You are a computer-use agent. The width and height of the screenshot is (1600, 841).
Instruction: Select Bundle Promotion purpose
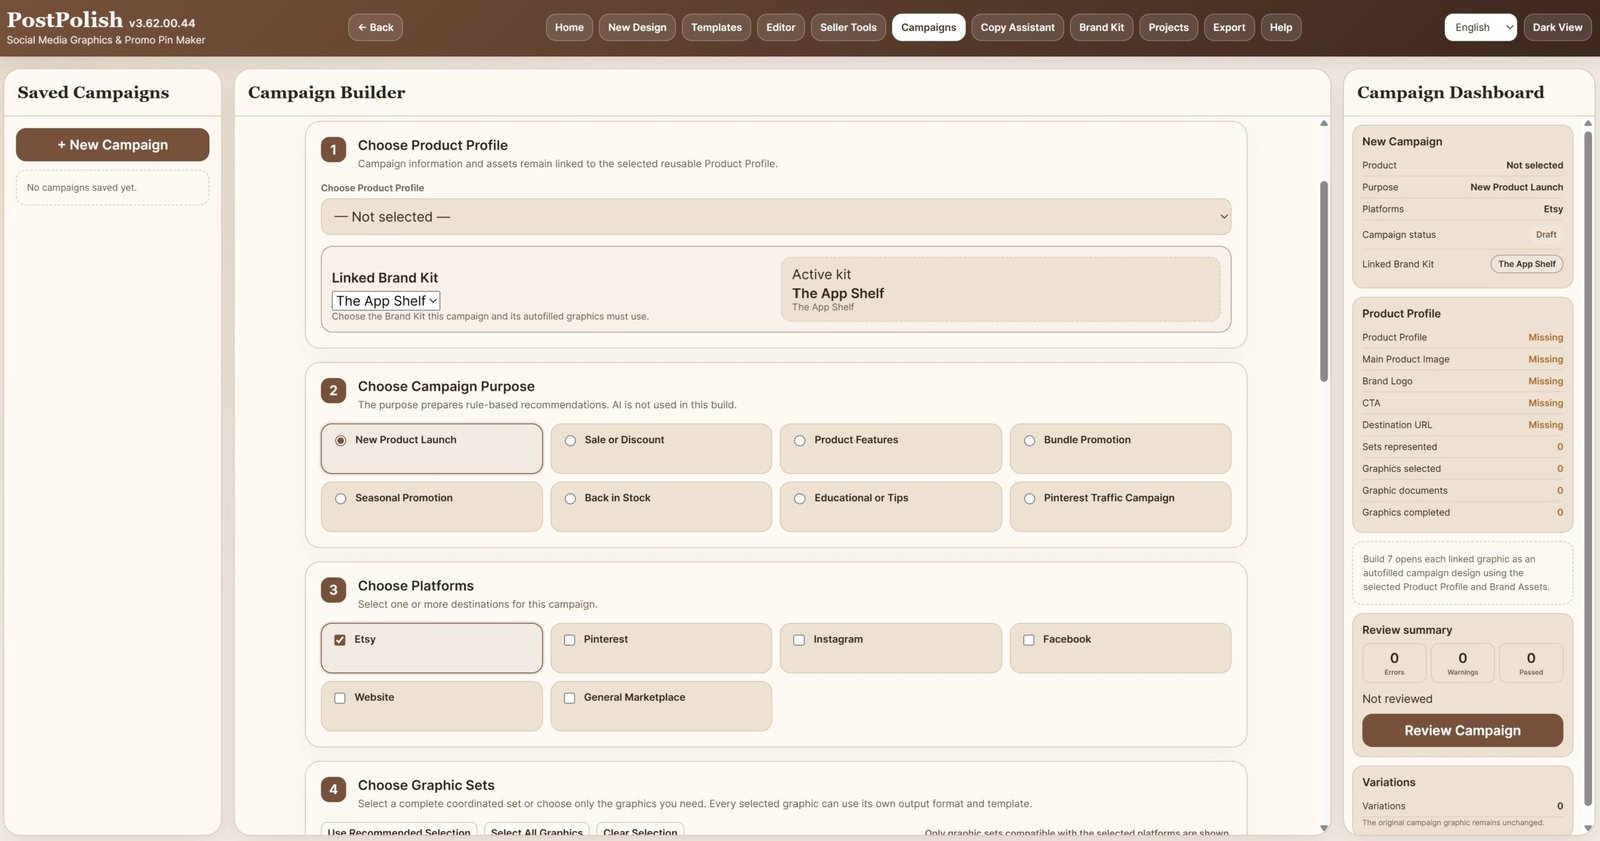click(1120, 448)
